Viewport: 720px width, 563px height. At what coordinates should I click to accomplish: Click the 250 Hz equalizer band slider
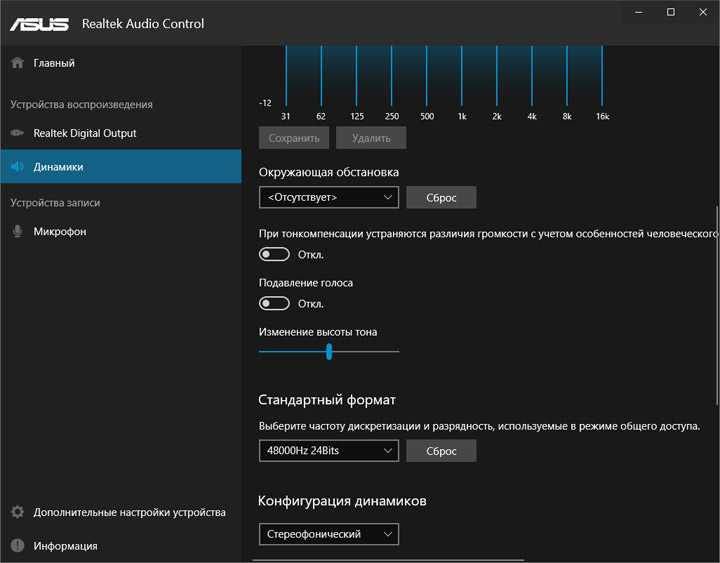coord(391,76)
